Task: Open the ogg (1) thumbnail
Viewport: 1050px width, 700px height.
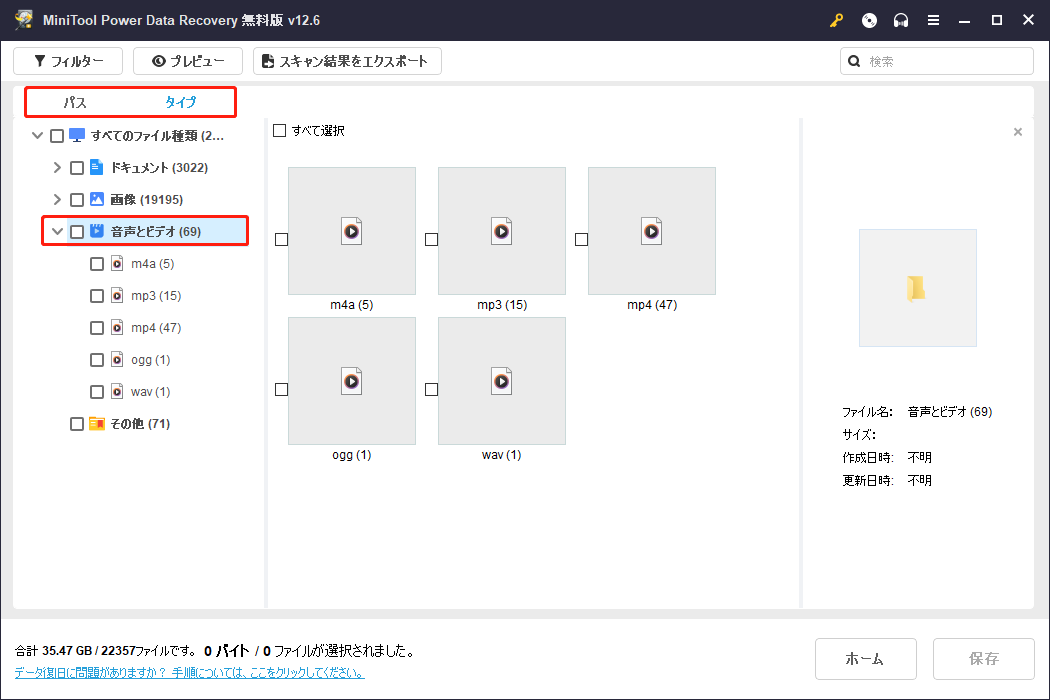Action: point(352,381)
